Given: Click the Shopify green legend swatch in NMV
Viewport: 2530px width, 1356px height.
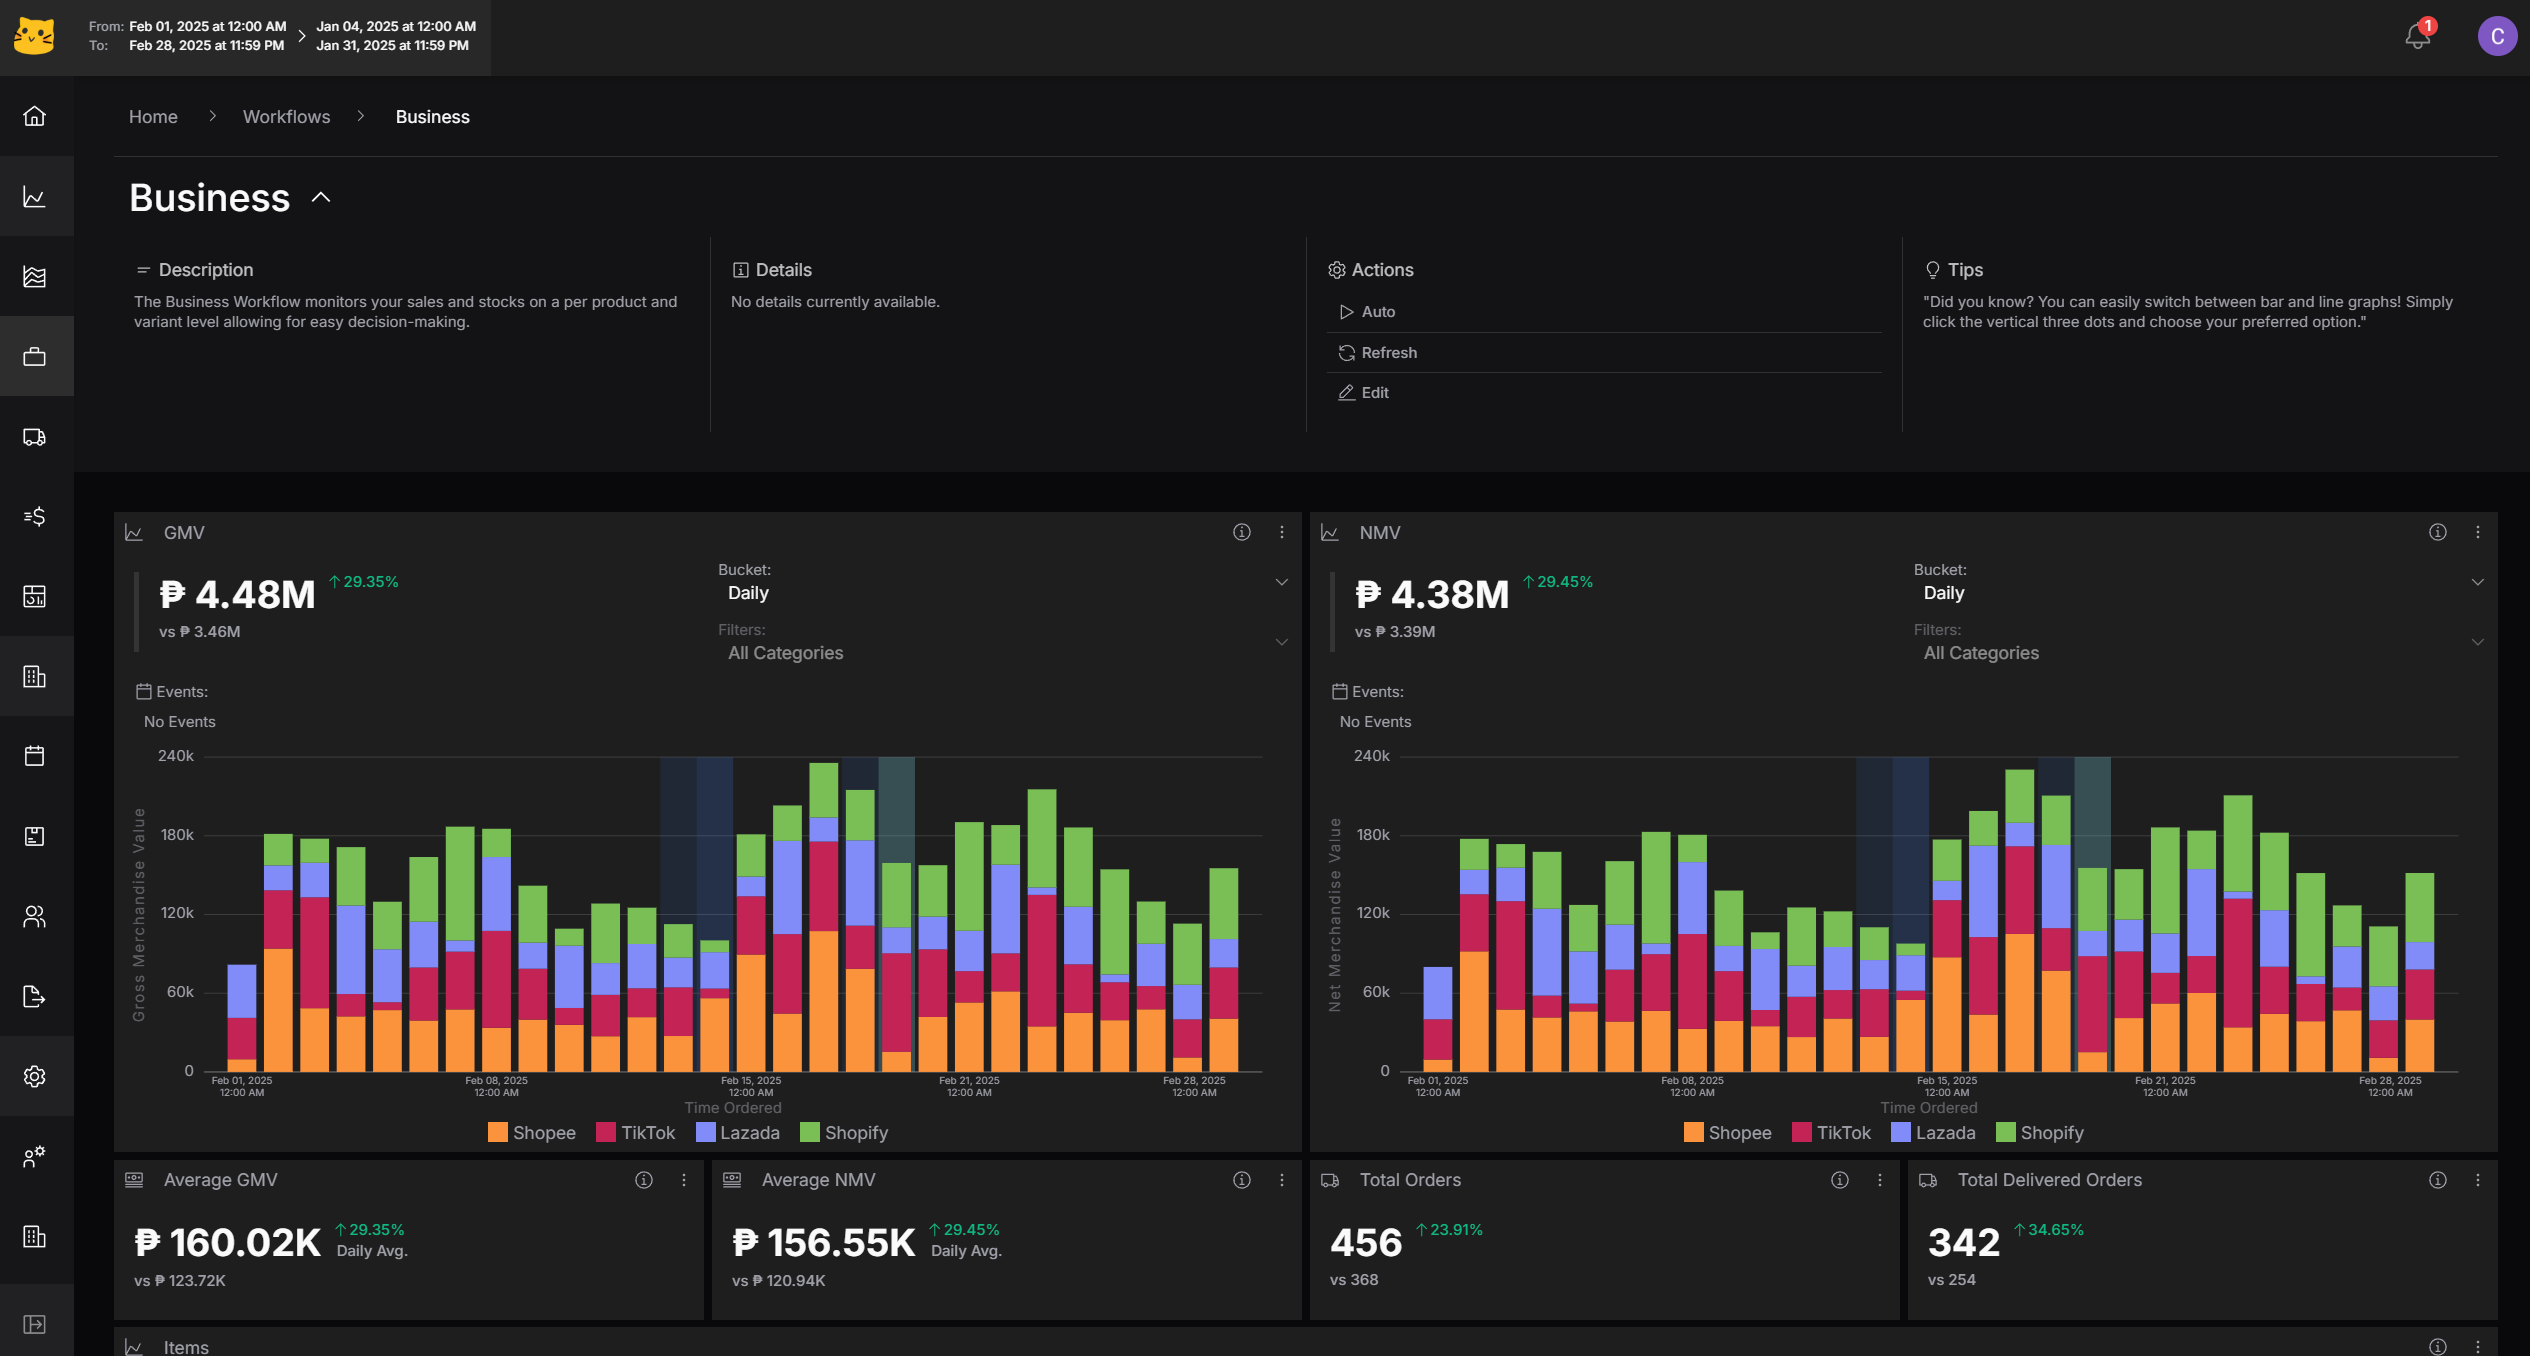Looking at the screenshot, I should 2005,1133.
